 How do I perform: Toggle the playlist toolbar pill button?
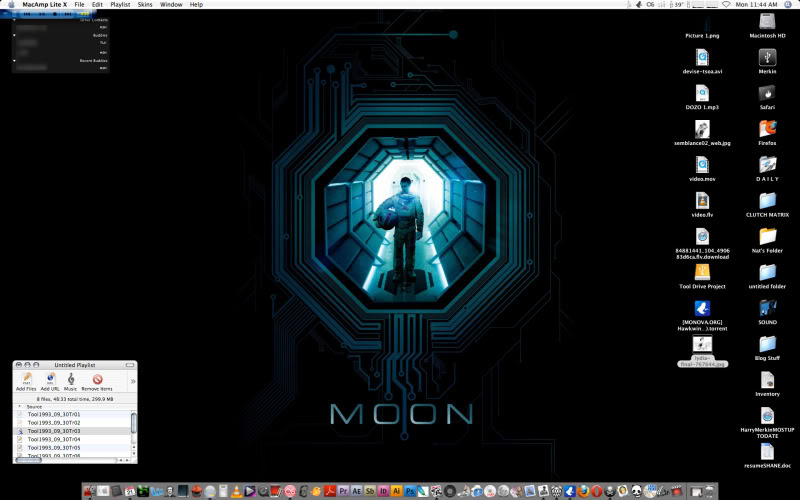(130, 365)
